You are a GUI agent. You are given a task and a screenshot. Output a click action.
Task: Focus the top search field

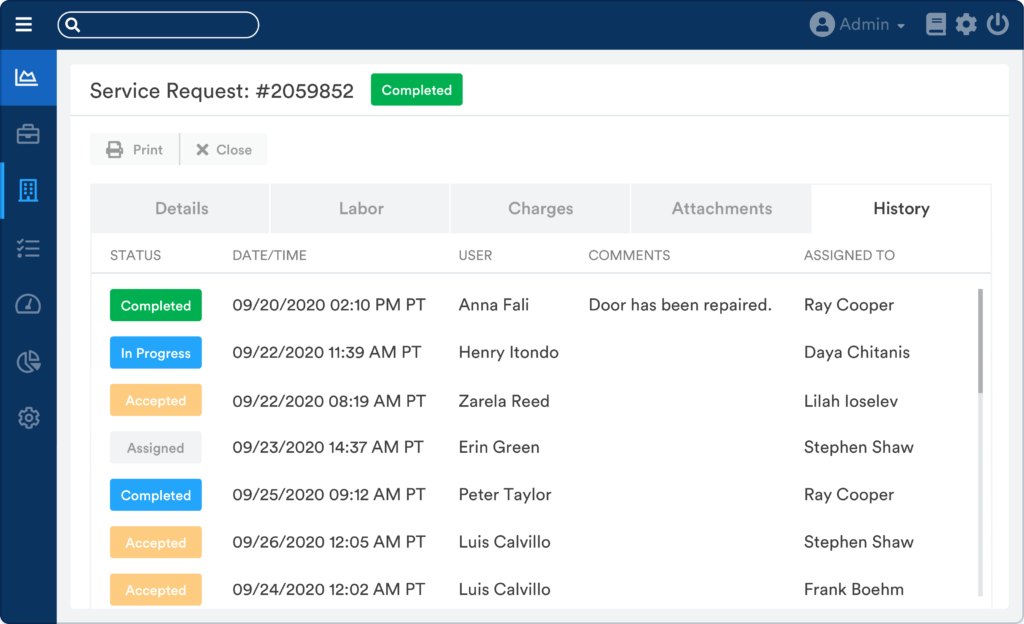coord(158,25)
